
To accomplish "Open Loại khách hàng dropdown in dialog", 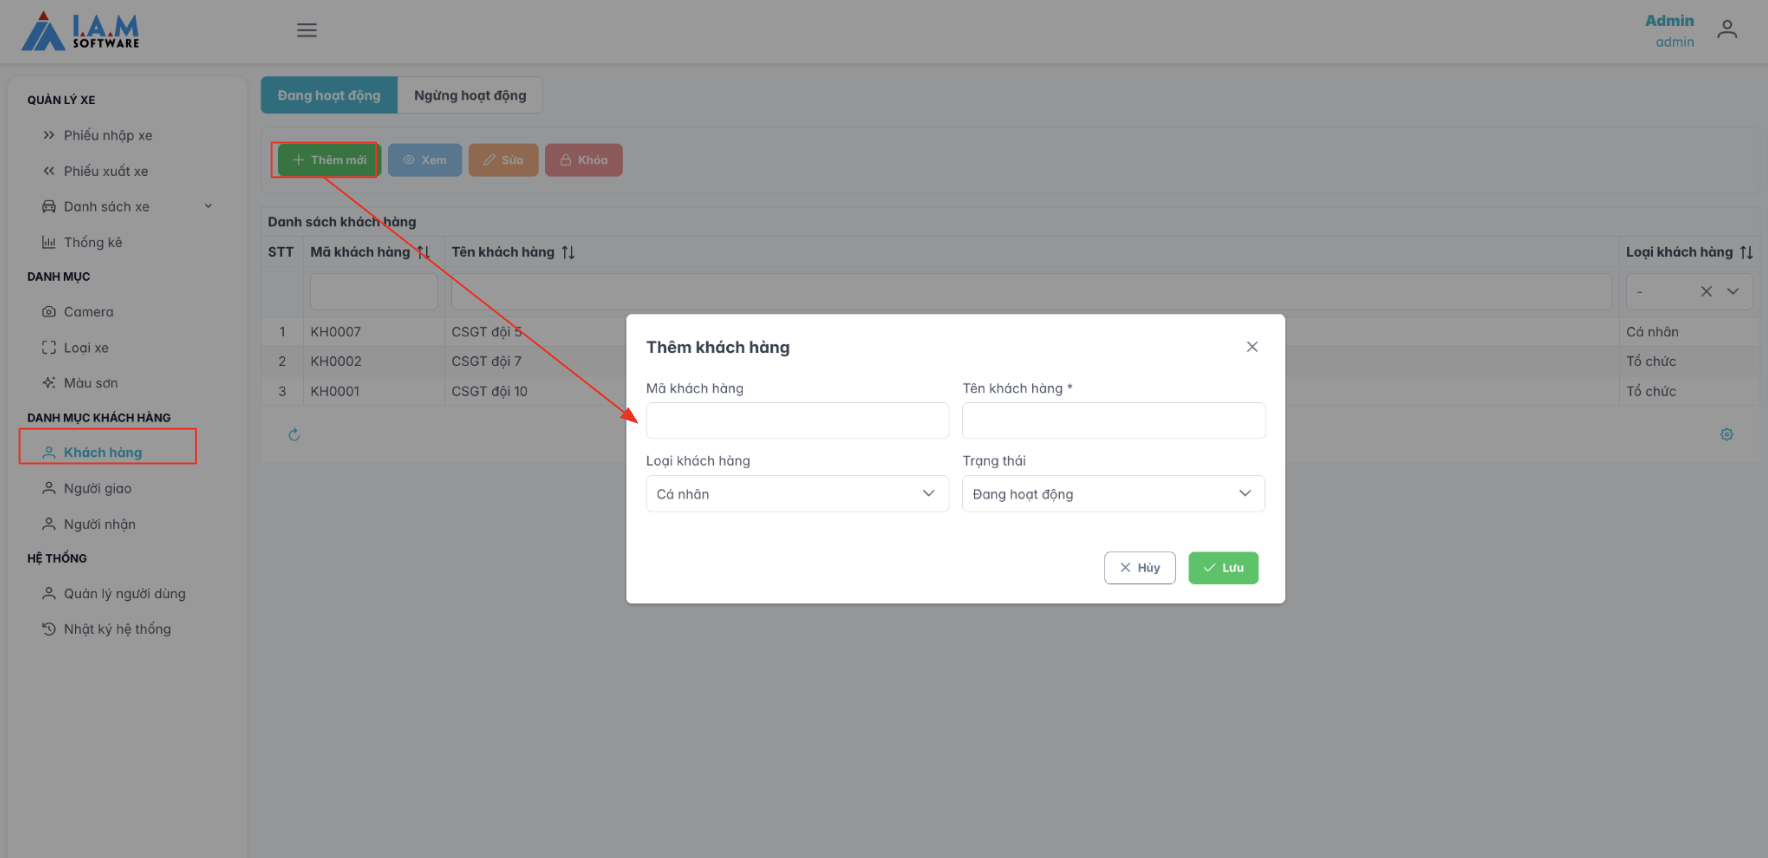I will (x=797, y=494).
